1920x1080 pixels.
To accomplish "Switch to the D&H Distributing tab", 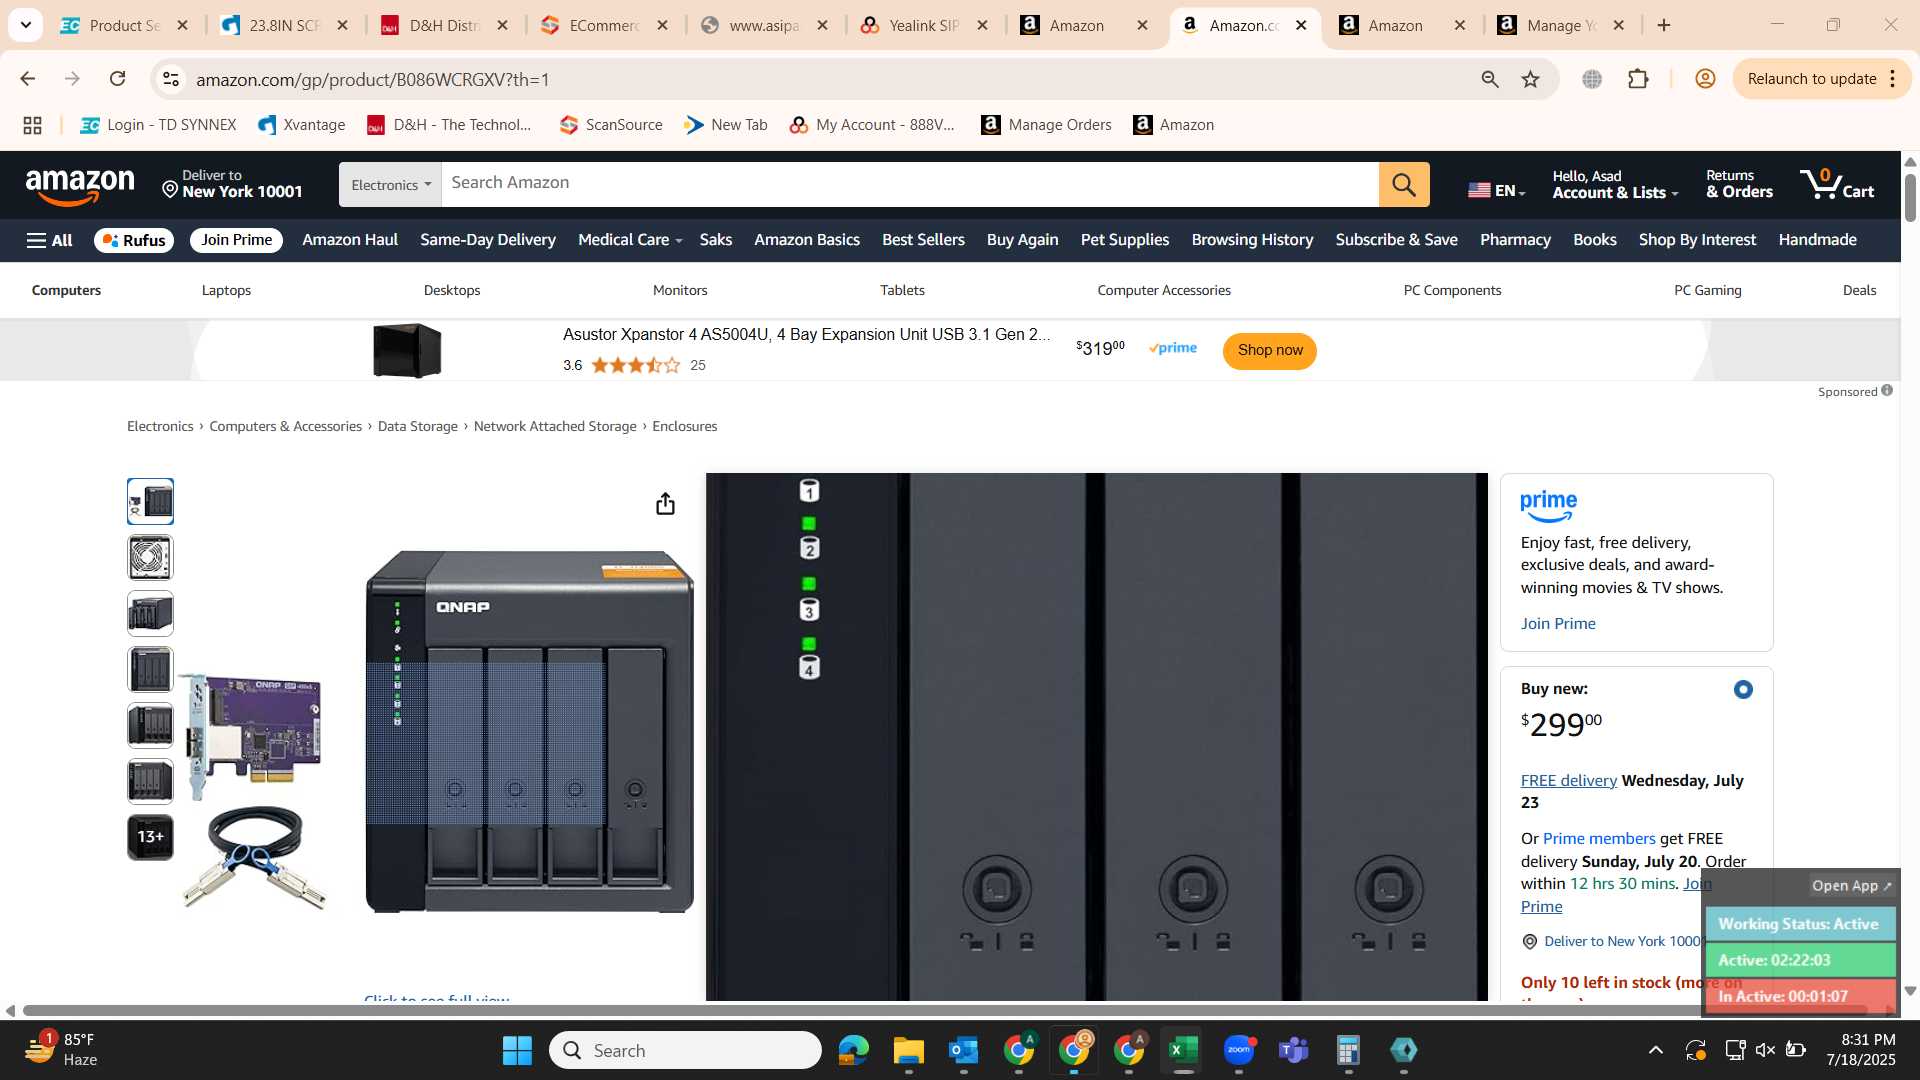I will (444, 25).
